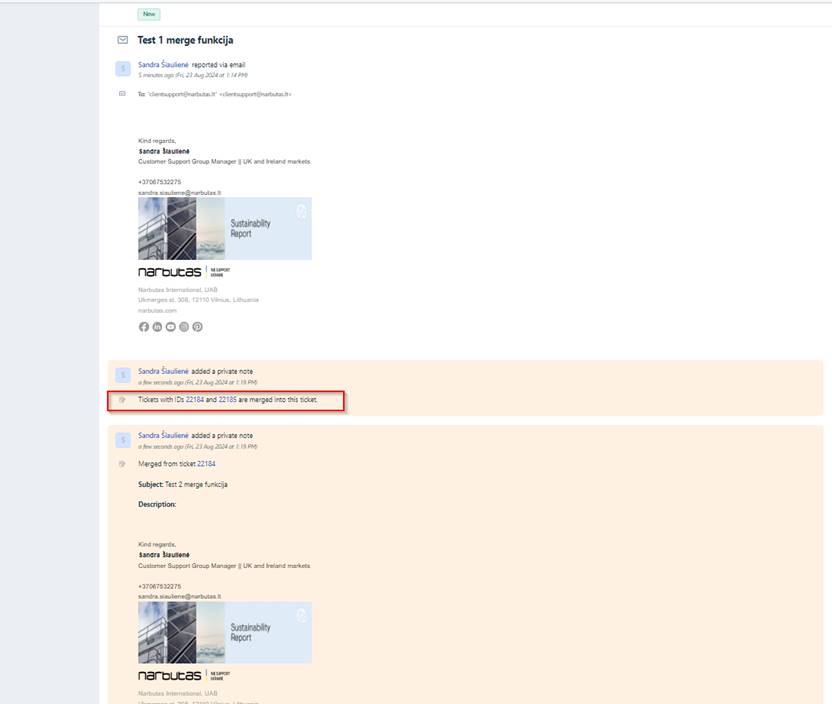Open Sandra Šiaulienė avatar on the reported via email entry
The image size is (832, 704).
pyautogui.click(x=123, y=69)
